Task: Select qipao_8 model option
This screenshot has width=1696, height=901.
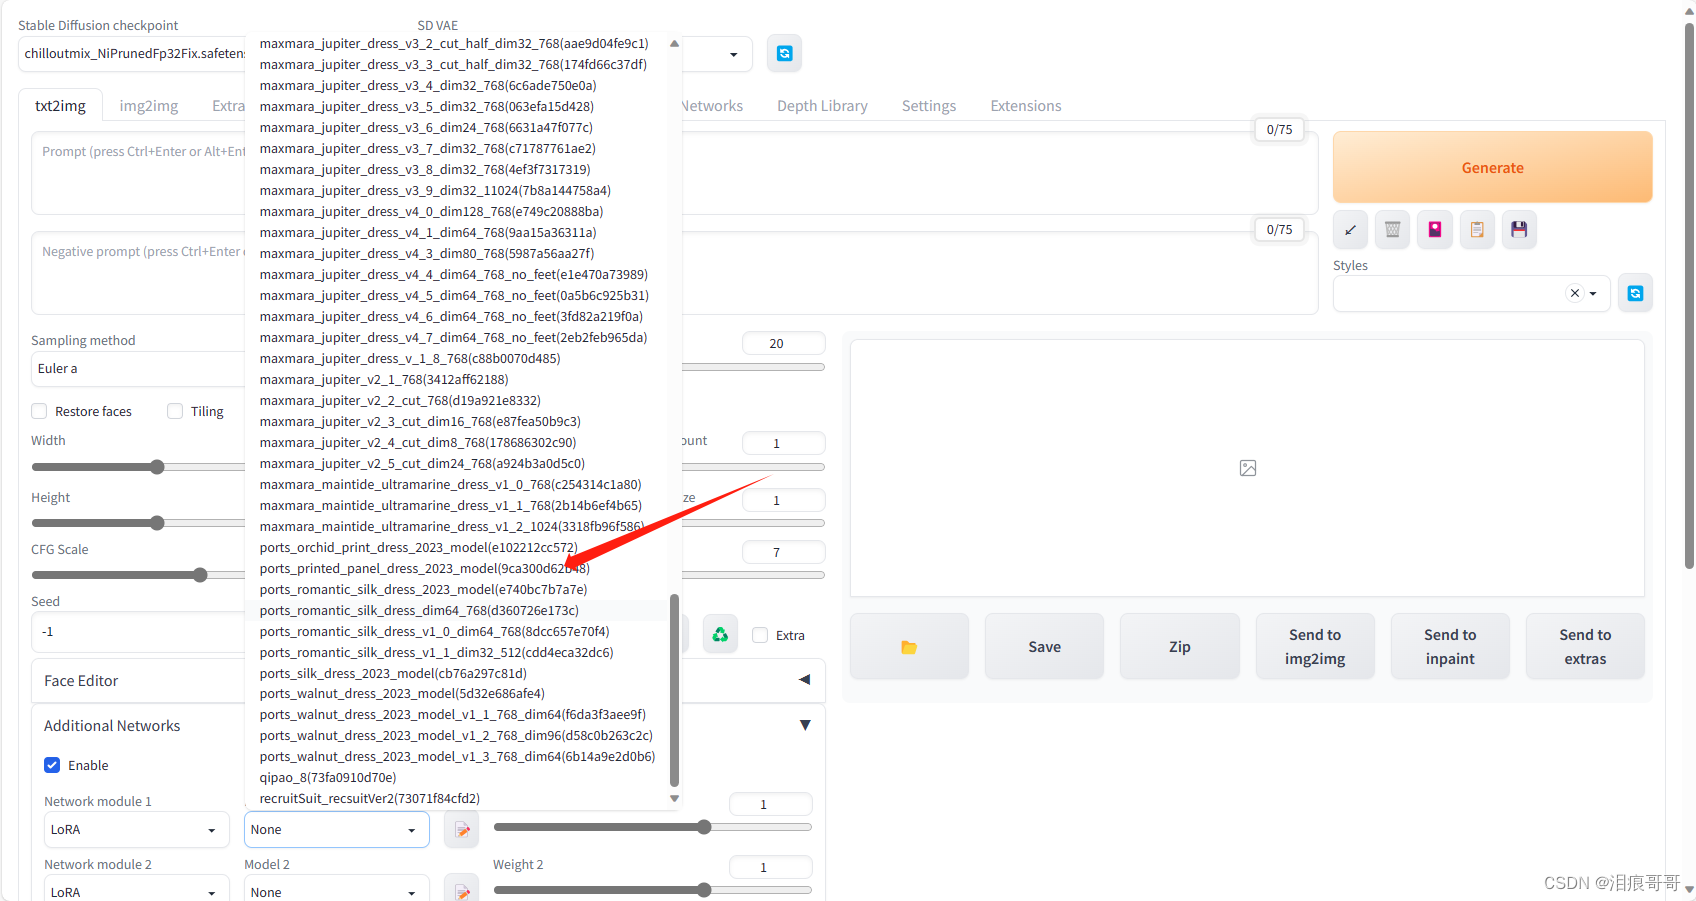Action: point(328,777)
